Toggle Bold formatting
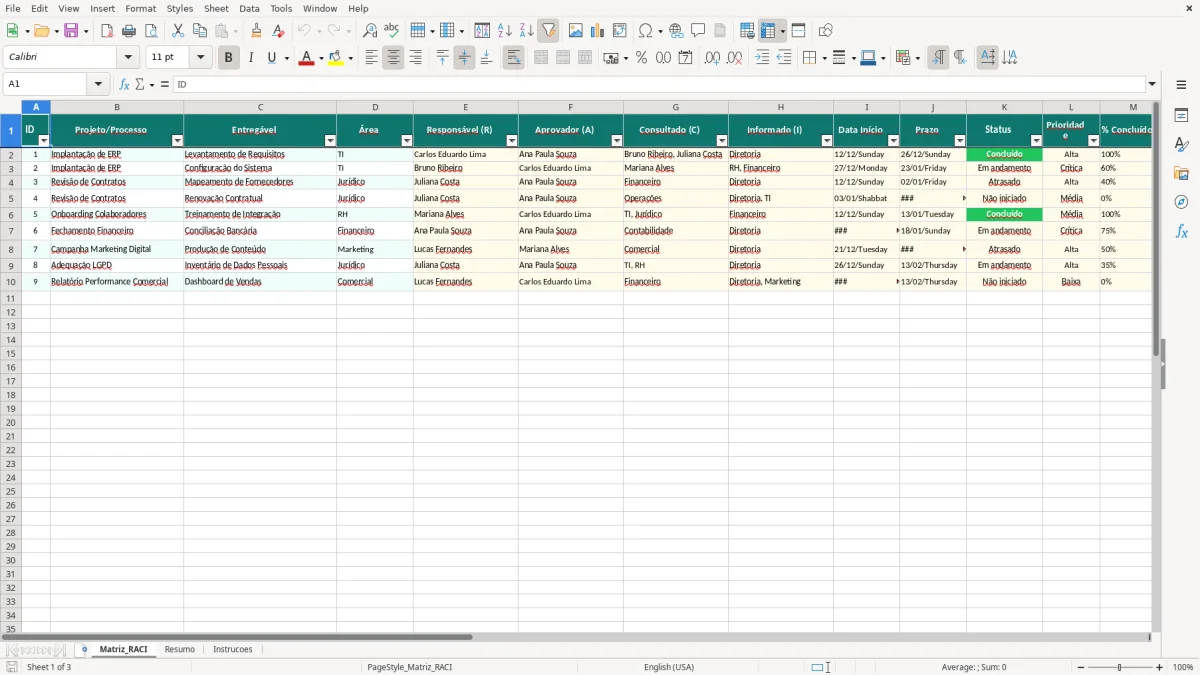 click(x=229, y=58)
